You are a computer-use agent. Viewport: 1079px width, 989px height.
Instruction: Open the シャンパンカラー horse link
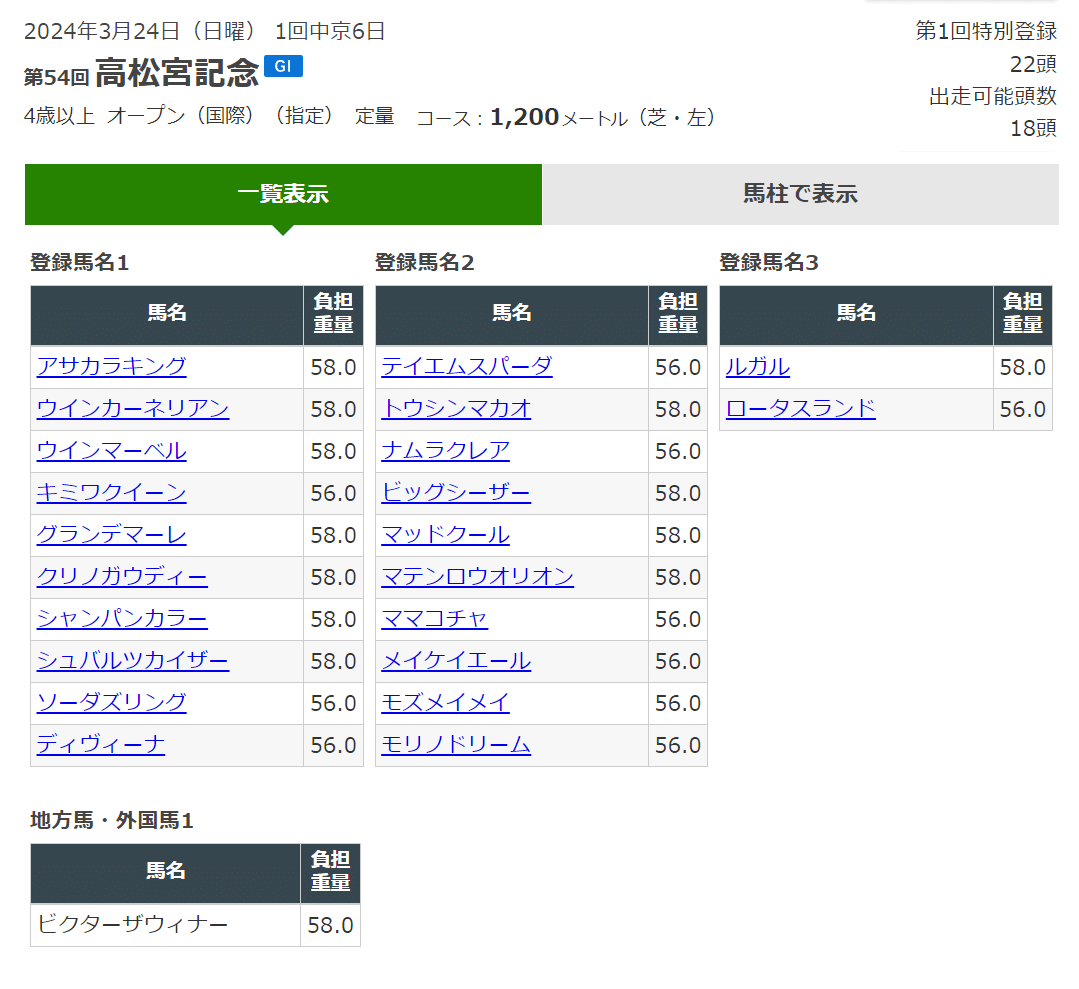coord(122,619)
